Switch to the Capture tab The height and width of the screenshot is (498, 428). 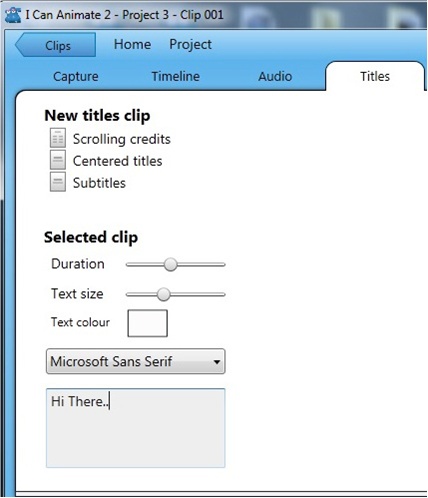[x=76, y=76]
